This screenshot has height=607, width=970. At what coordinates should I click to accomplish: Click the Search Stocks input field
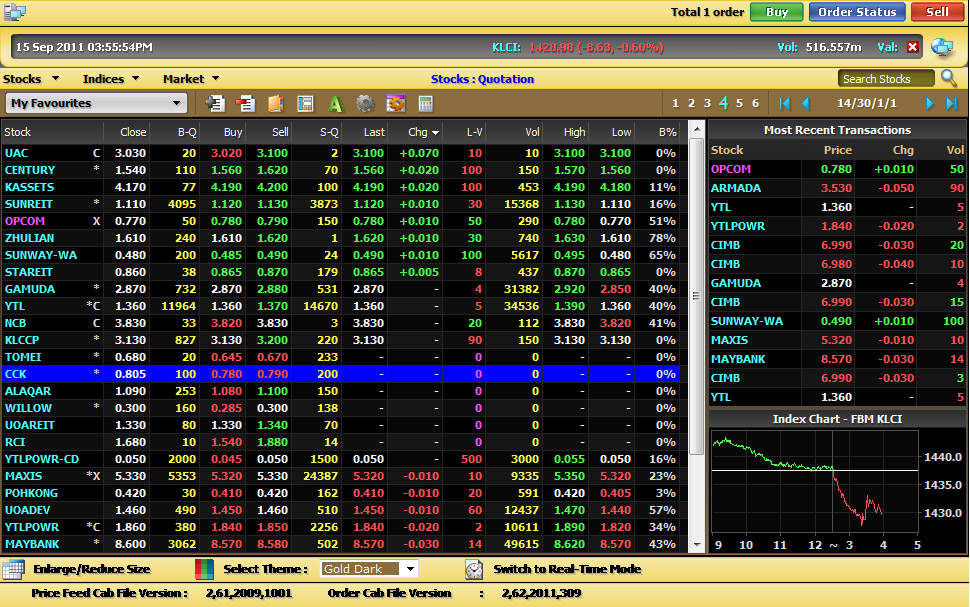coord(886,79)
